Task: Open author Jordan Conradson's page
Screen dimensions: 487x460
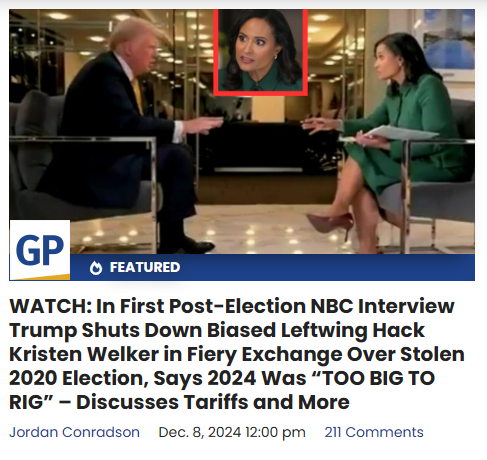Action: (74, 432)
